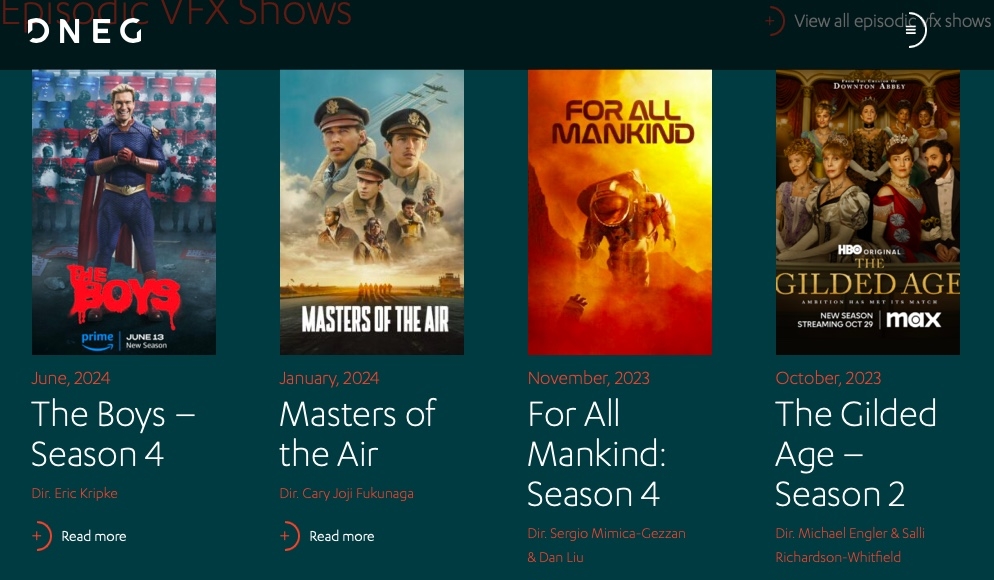Click Dir. Eric Kripke text
The height and width of the screenshot is (580, 994).
(74, 493)
